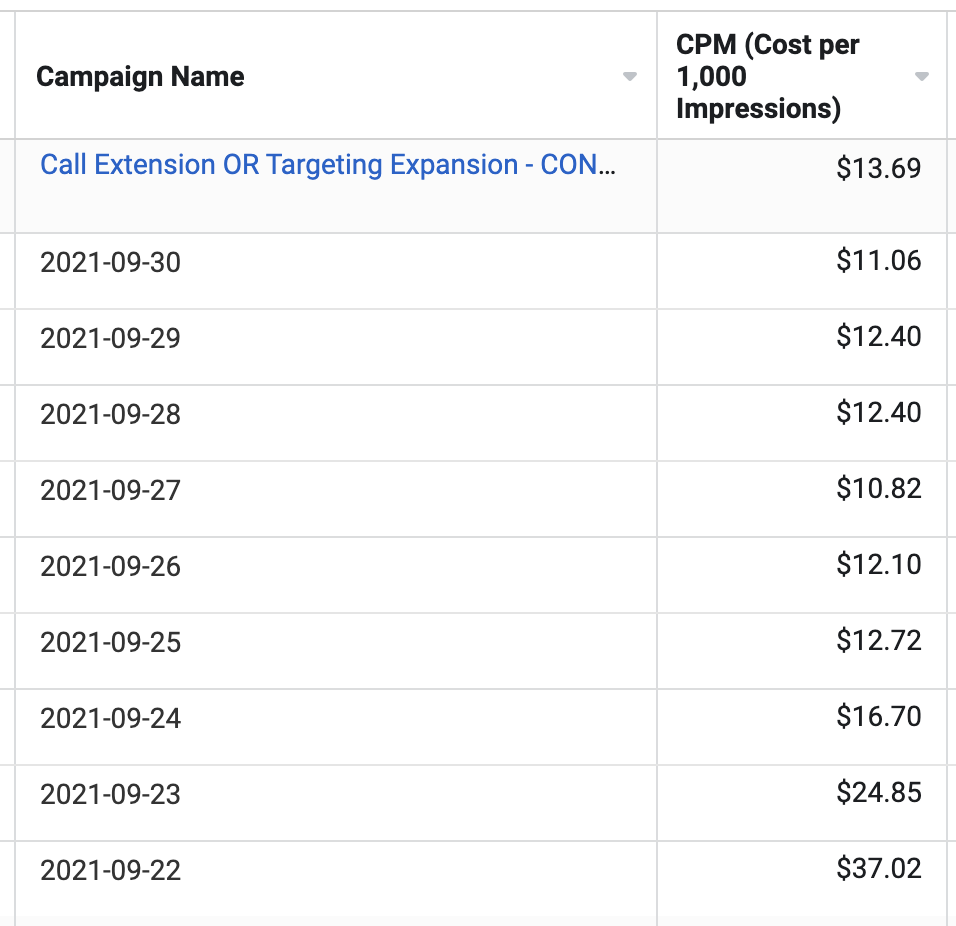Click the CPM (Cost per 1,000 Impressions) header
Viewport: 956px width, 926px height.
click(768, 76)
